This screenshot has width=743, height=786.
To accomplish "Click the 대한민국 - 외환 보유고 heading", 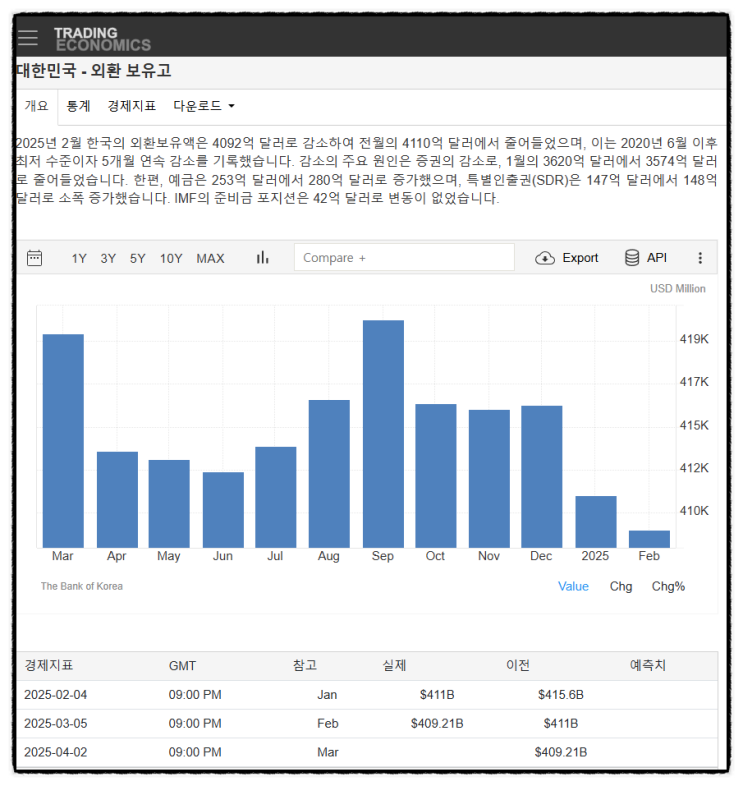I will point(94,70).
